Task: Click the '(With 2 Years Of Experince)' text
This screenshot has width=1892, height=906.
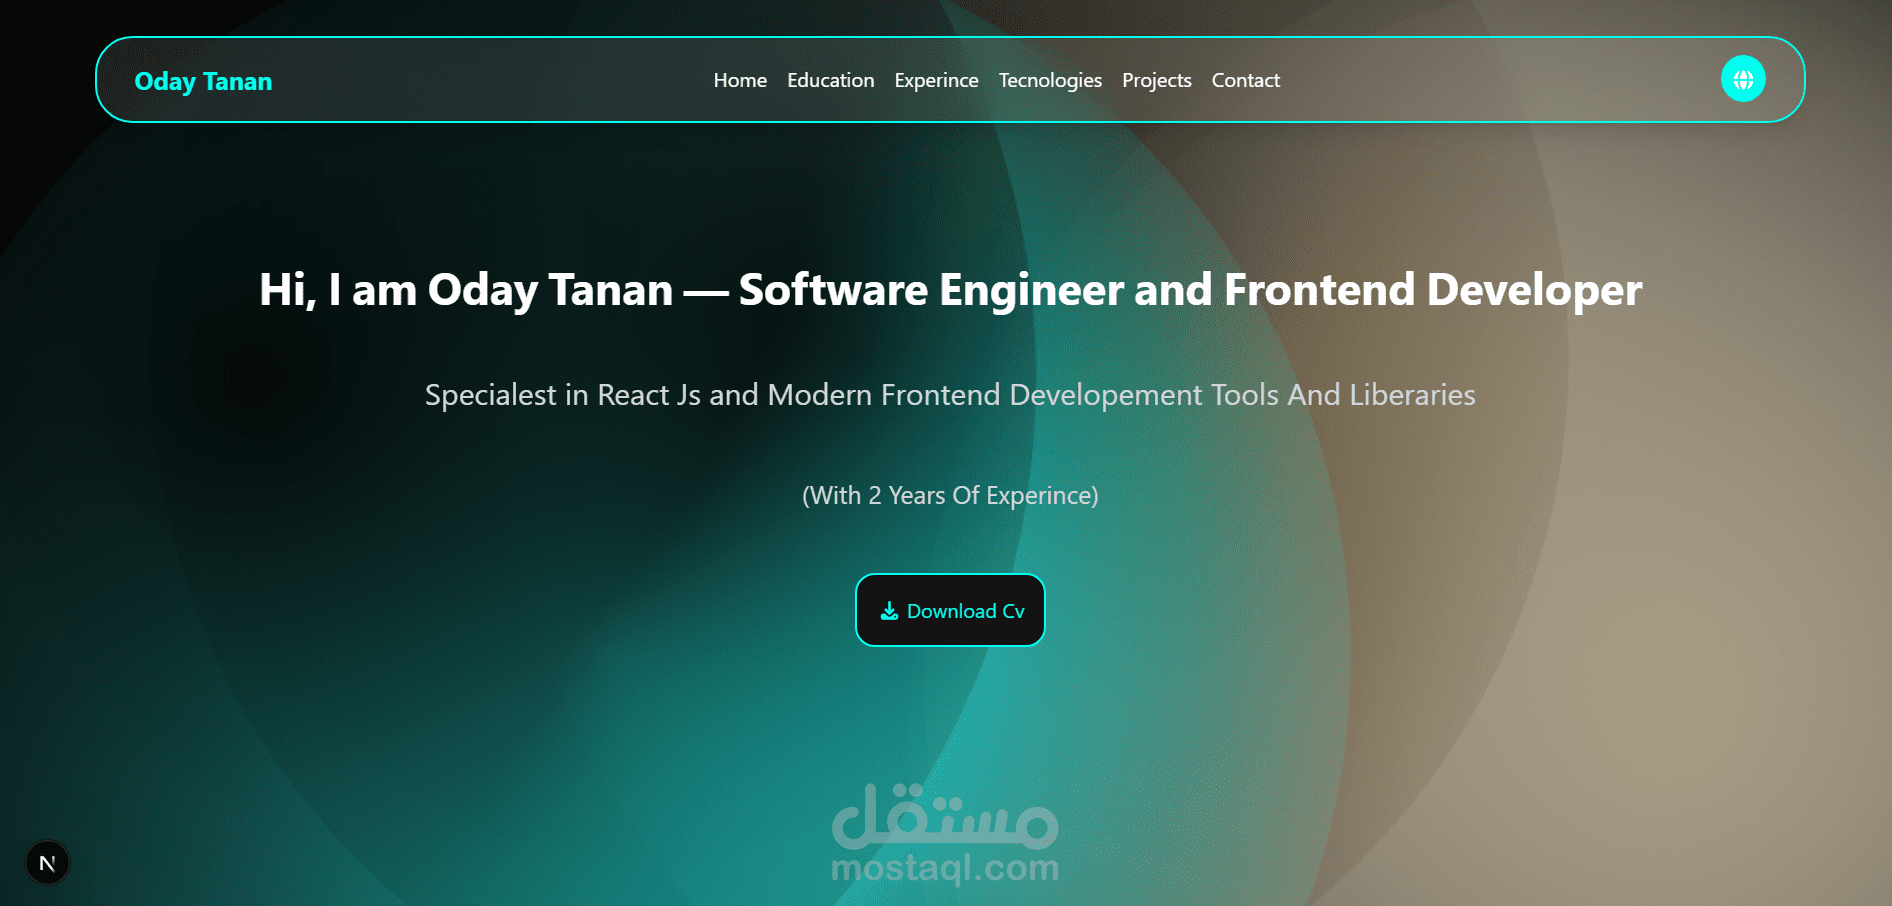Action: [950, 495]
